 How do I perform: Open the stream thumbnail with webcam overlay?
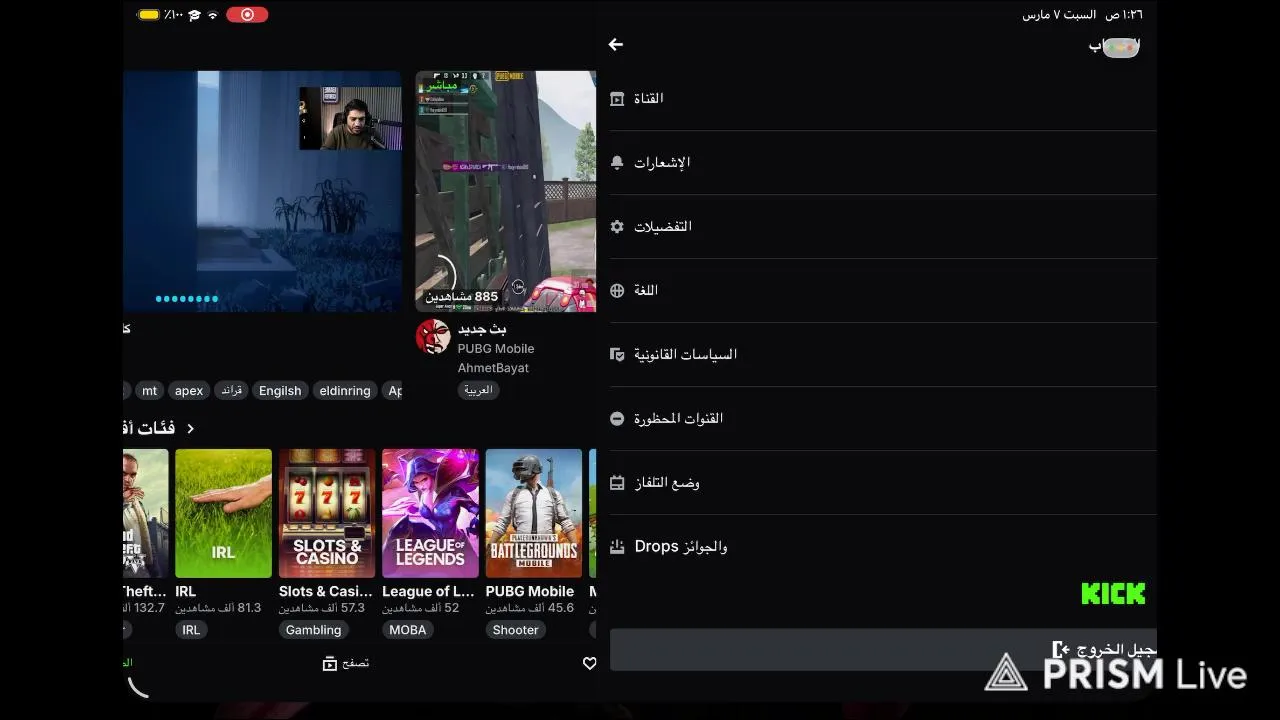pos(262,191)
